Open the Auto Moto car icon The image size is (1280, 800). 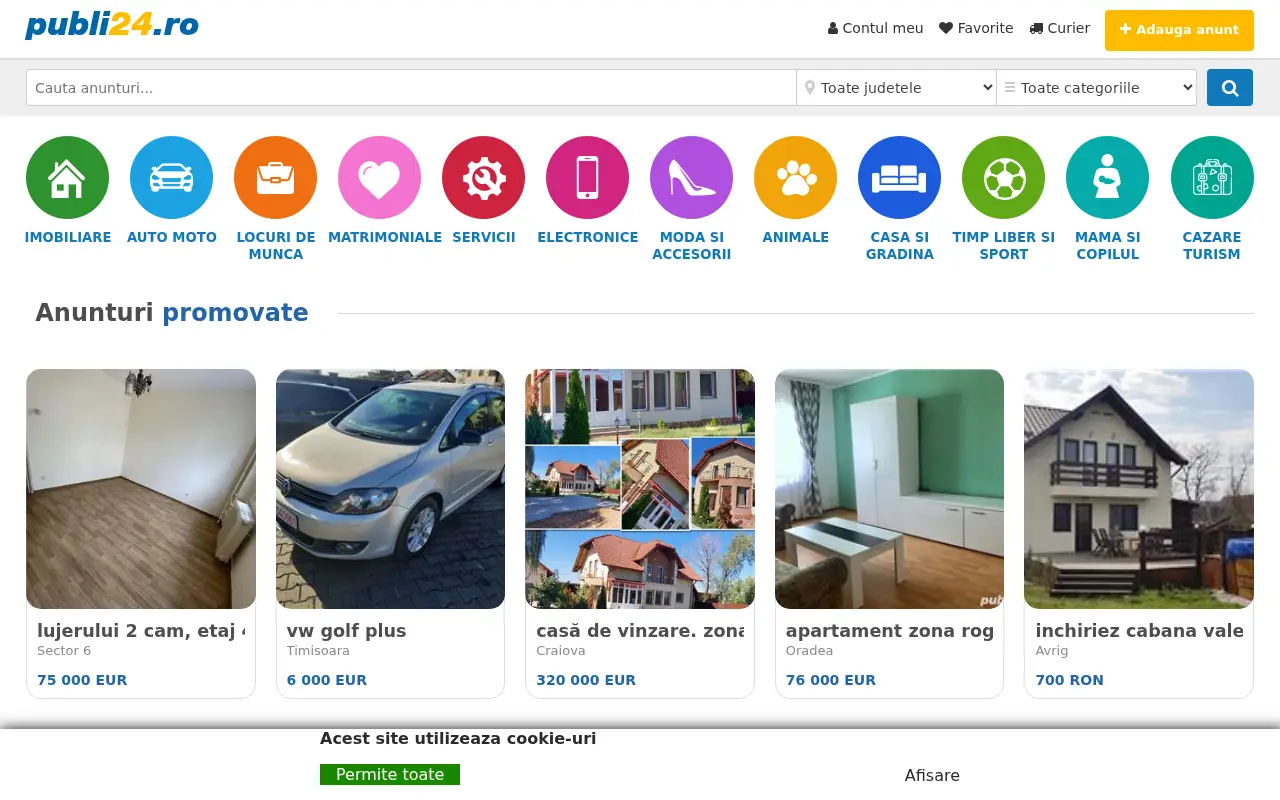pos(171,178)
